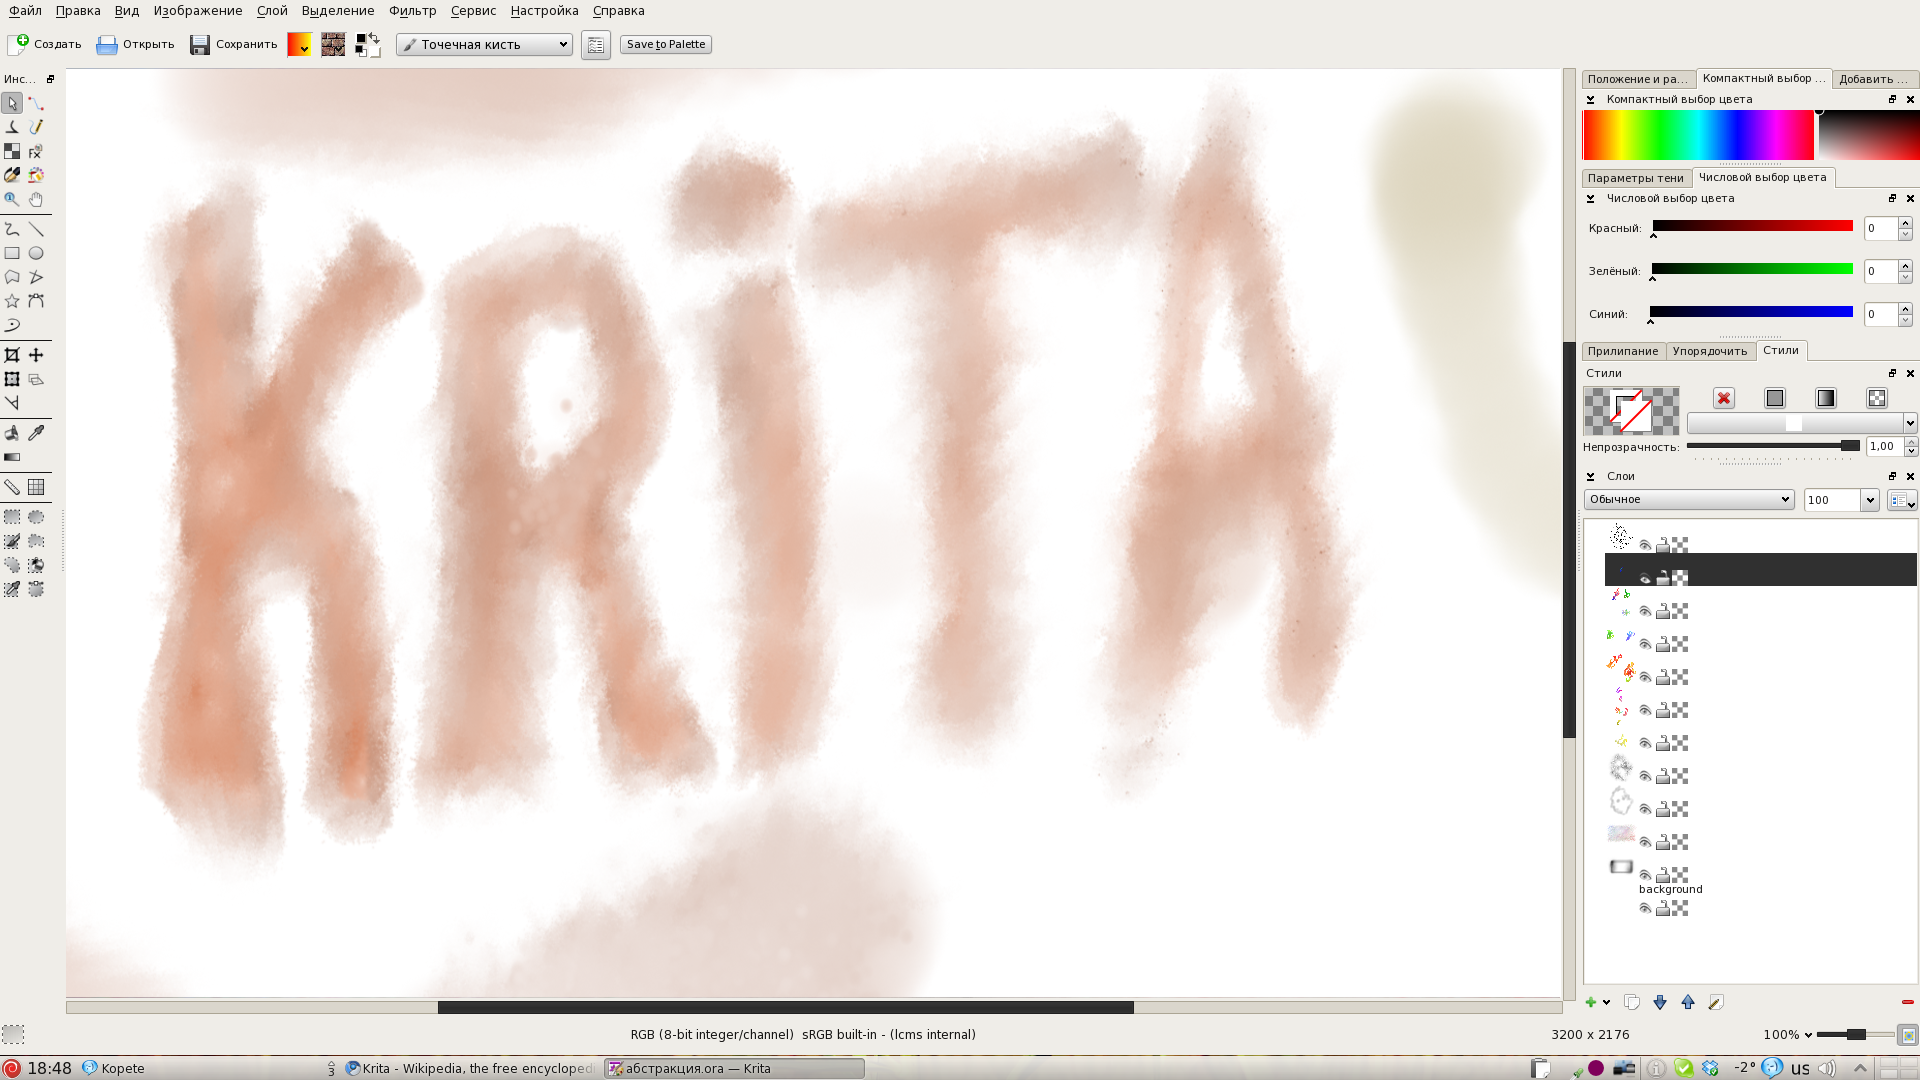The width and height of the screenshot is (1920, 1080).
Task: Switch to the Упорядочить tab
Action: 1710,351
